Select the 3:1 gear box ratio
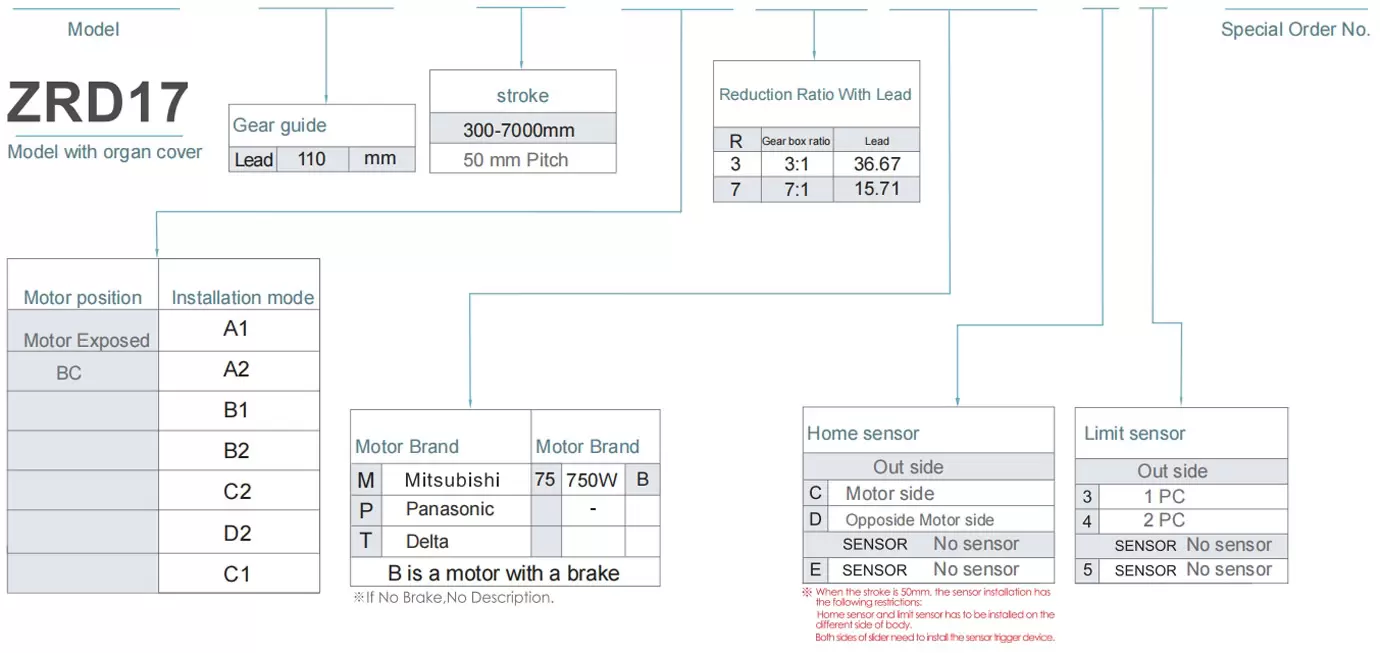Viewport: 1380px width, 653px height. pos(796,165)
